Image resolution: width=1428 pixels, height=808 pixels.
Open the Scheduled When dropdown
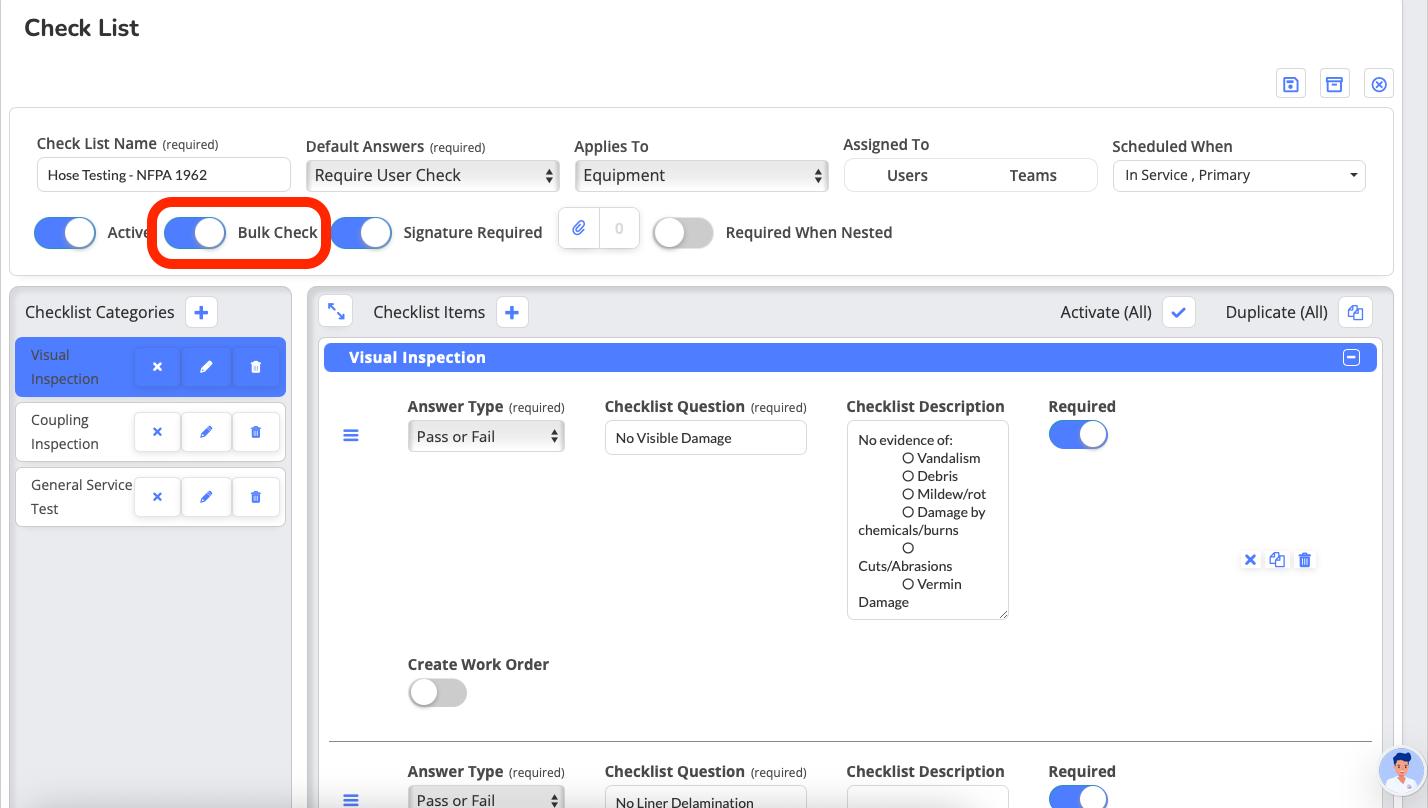(1238, 176)
